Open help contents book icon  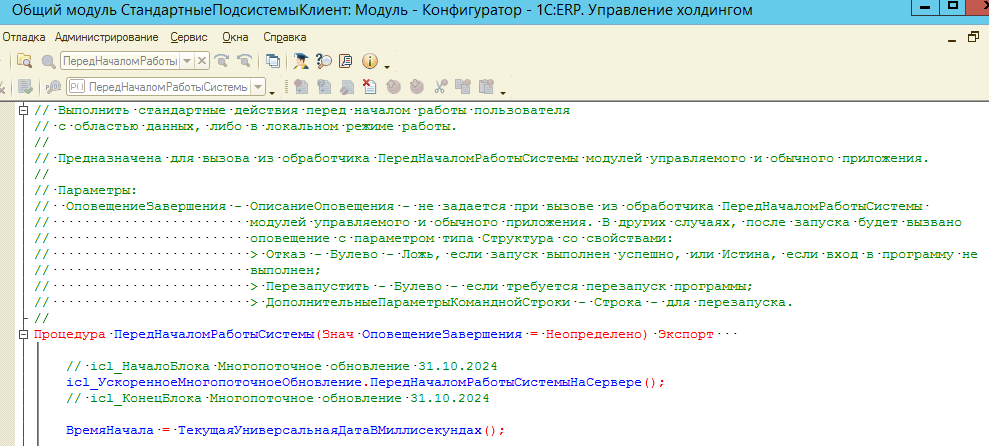click(346, 61)
